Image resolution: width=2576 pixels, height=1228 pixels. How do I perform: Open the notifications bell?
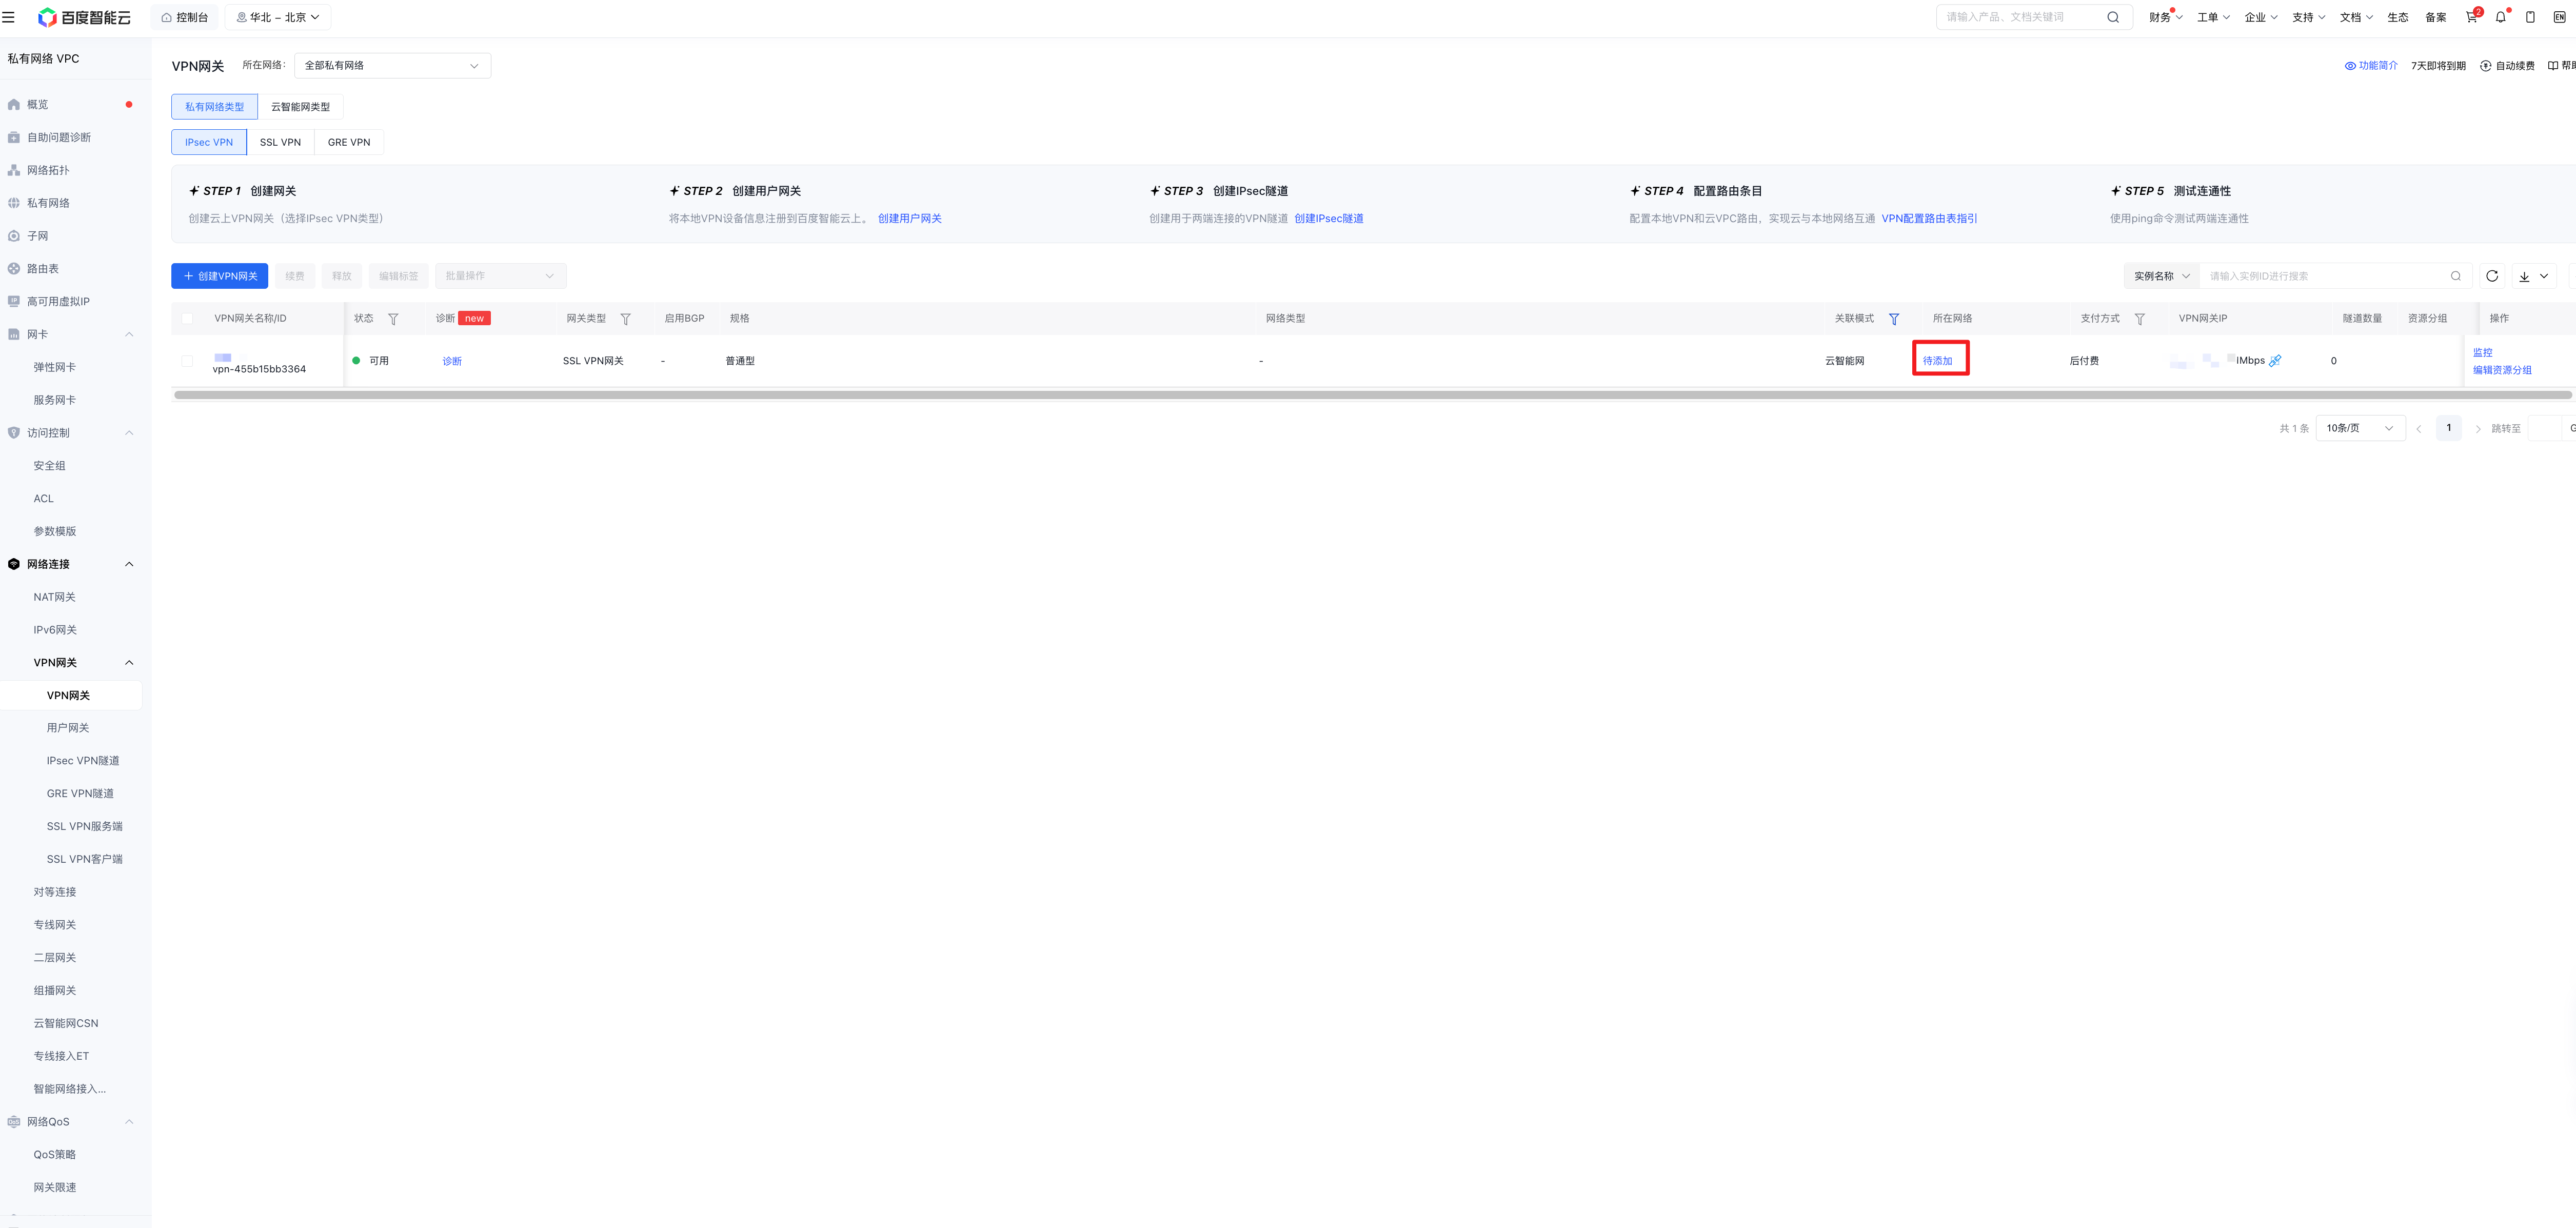pyautogui.click(x=2500, y=17)
